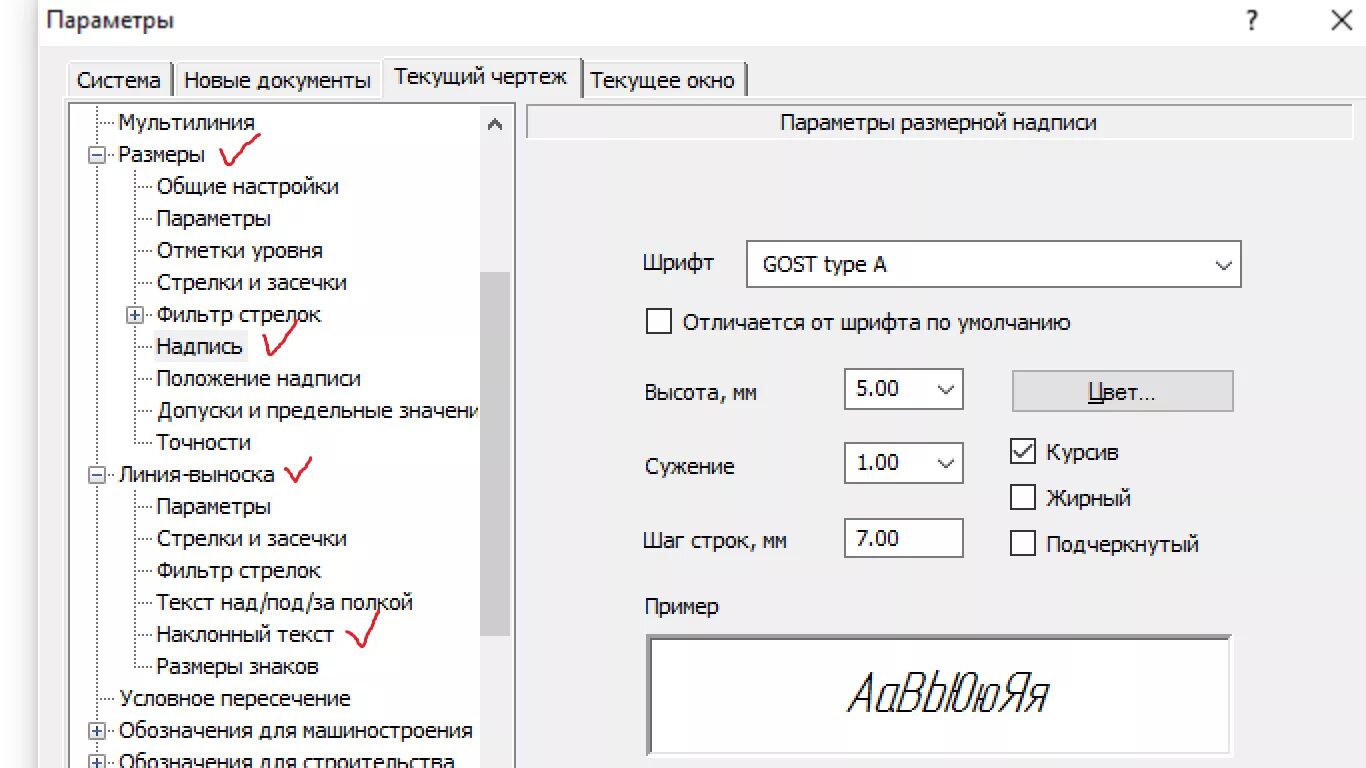1366x768 pixels.
Task: Select Допуски и предельные значения item
Action: tap(317, 411)
